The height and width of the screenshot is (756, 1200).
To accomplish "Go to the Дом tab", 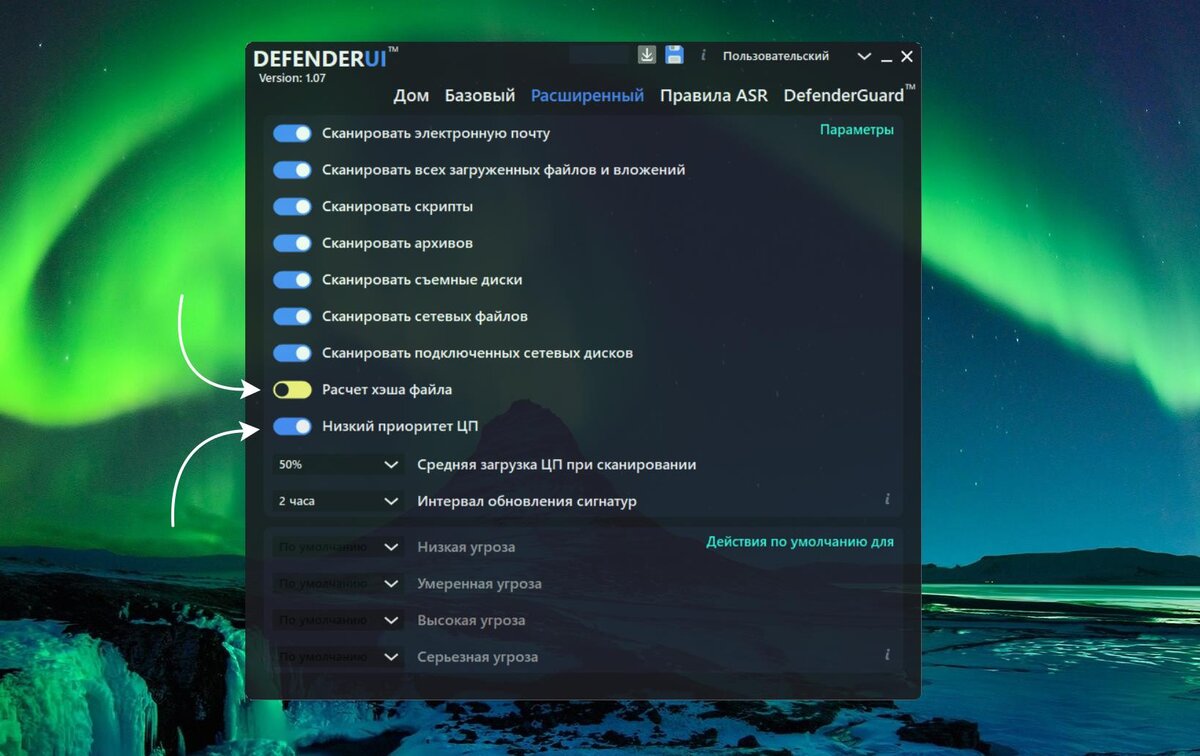I will pos(411,96).
